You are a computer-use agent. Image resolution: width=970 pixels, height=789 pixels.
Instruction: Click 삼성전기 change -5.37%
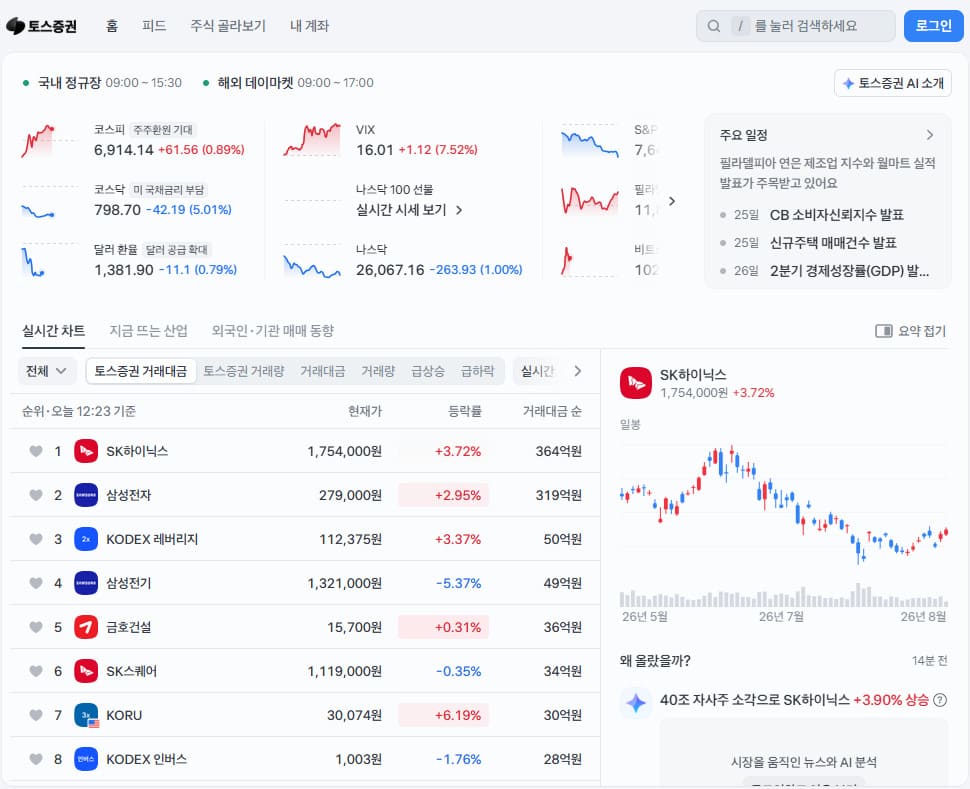point(458,583)
